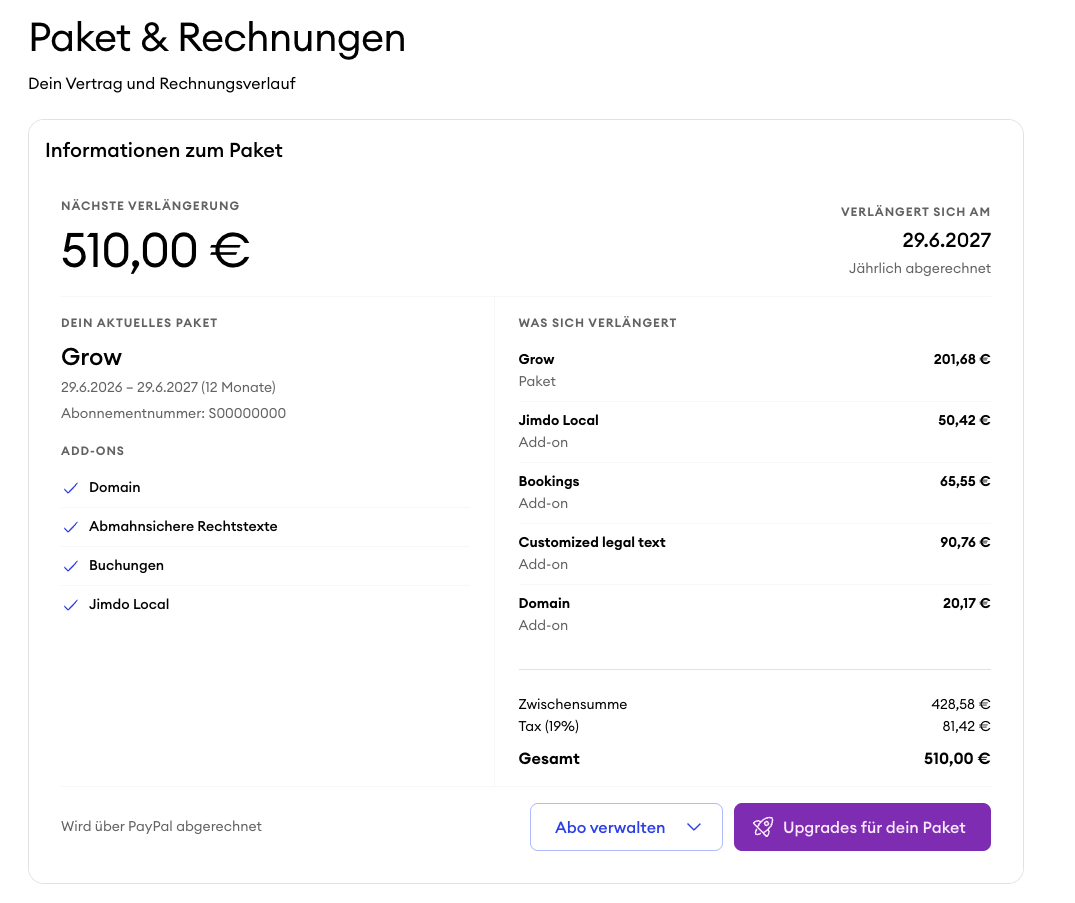Click the NÄCHSTE VERLÄNGERUNG label
The width and height of the screenshot is (1075, 903).
(x=150, y=206)
